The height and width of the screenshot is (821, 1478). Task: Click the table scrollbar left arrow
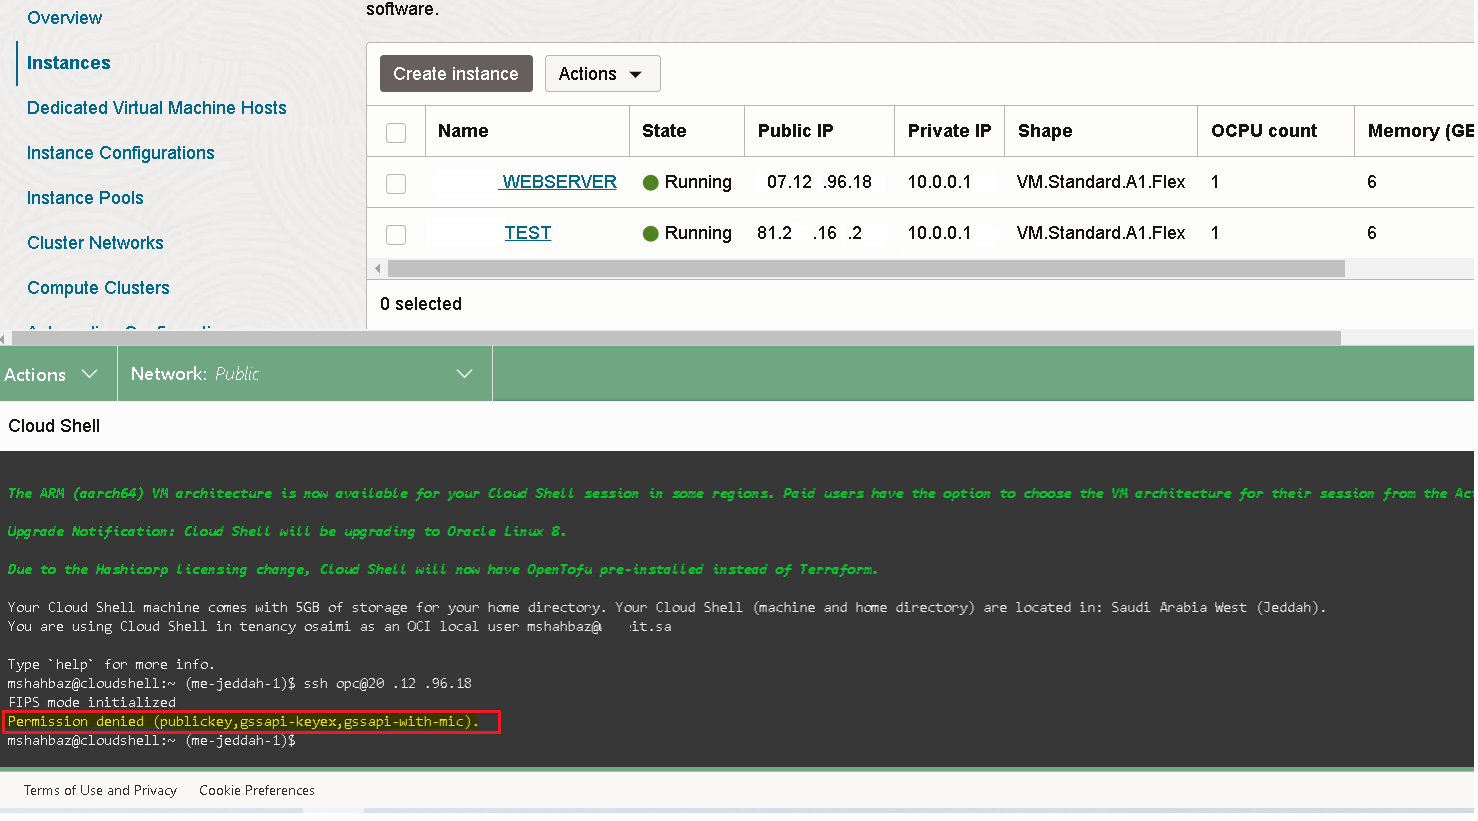click(377, 269)
